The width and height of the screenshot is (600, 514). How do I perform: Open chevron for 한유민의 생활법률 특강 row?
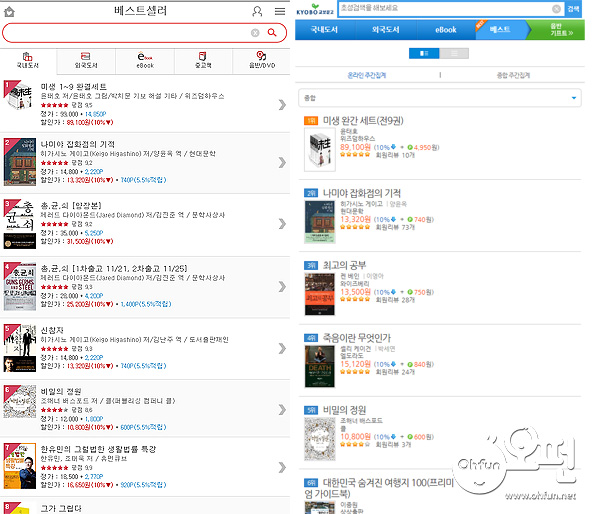click(x=282, y=467)
